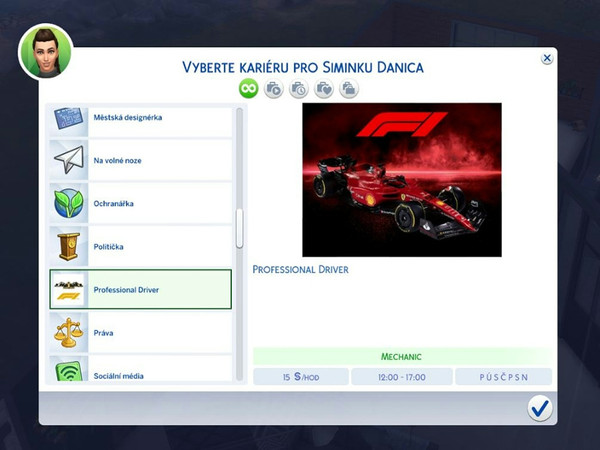
Task: Select the green infinity all-careers filter
Action: (248, 89)
